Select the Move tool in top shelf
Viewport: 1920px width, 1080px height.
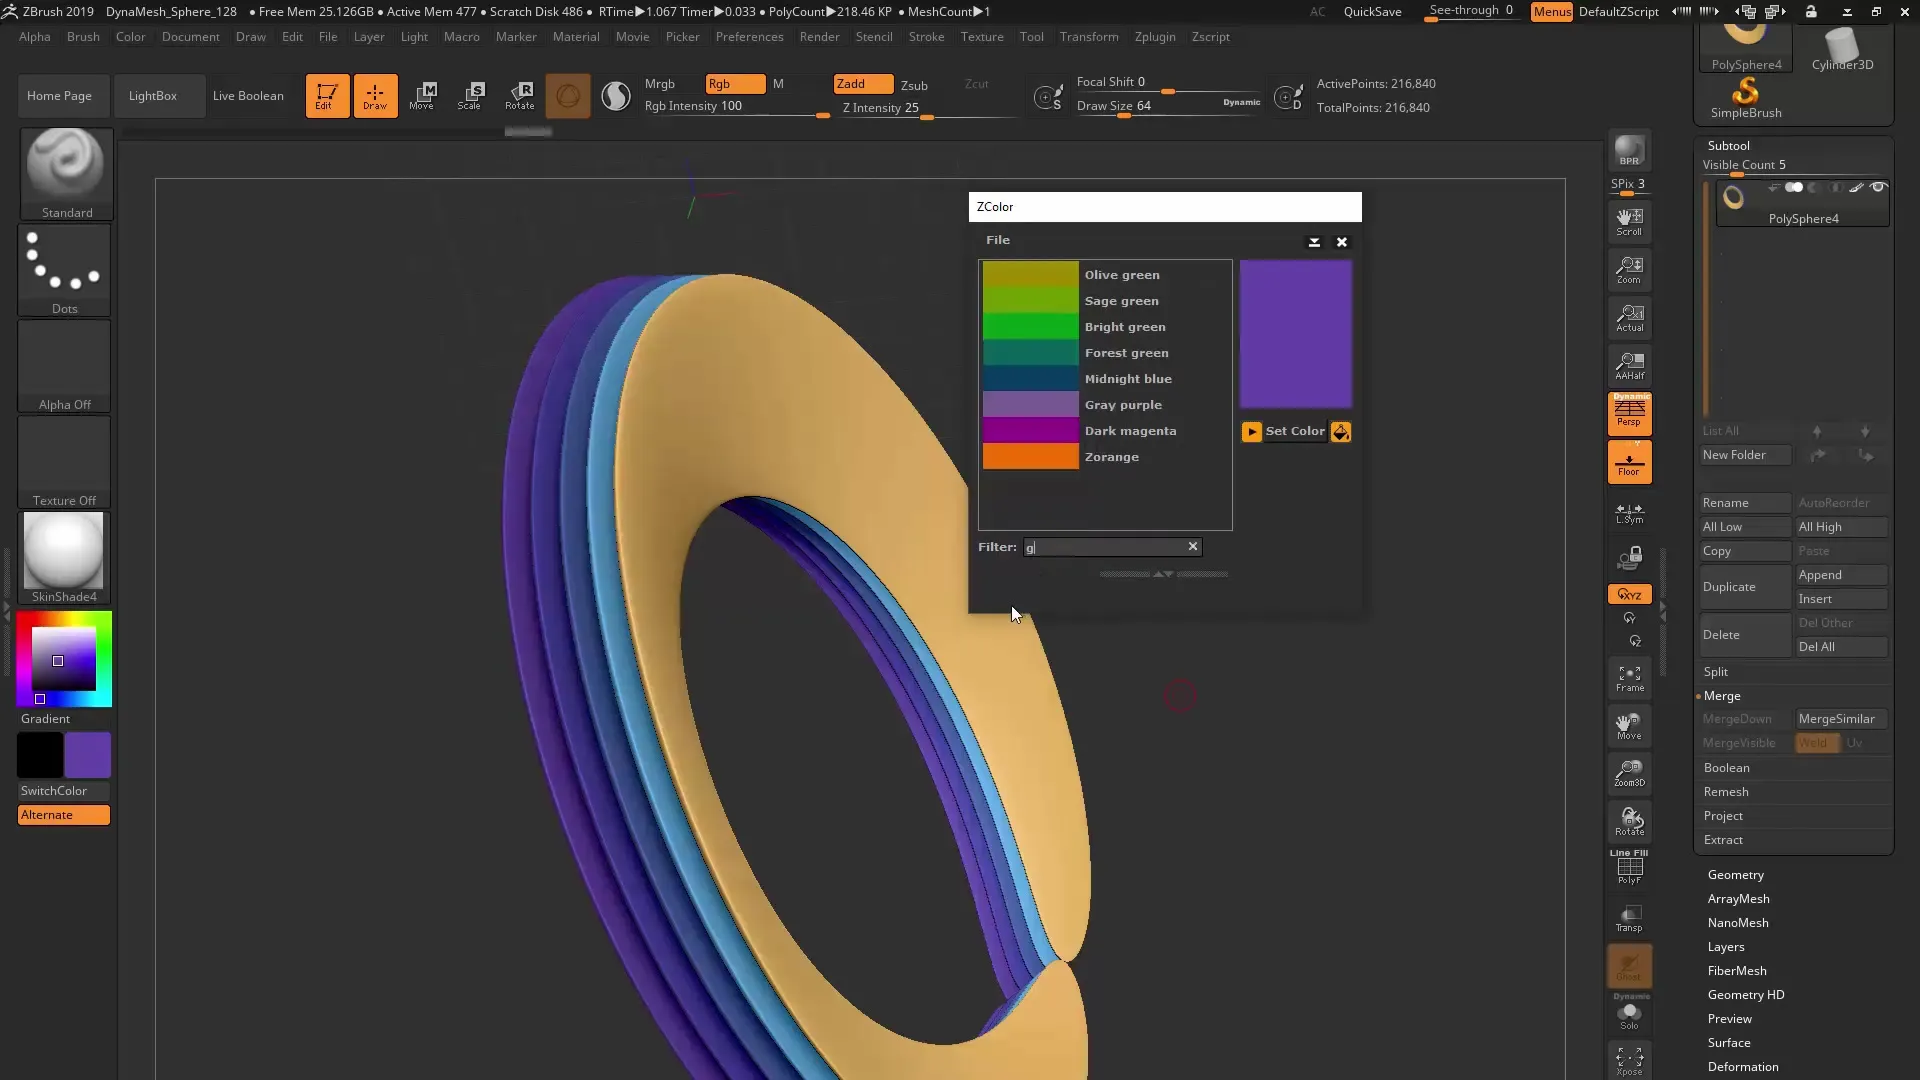point(422,96)
